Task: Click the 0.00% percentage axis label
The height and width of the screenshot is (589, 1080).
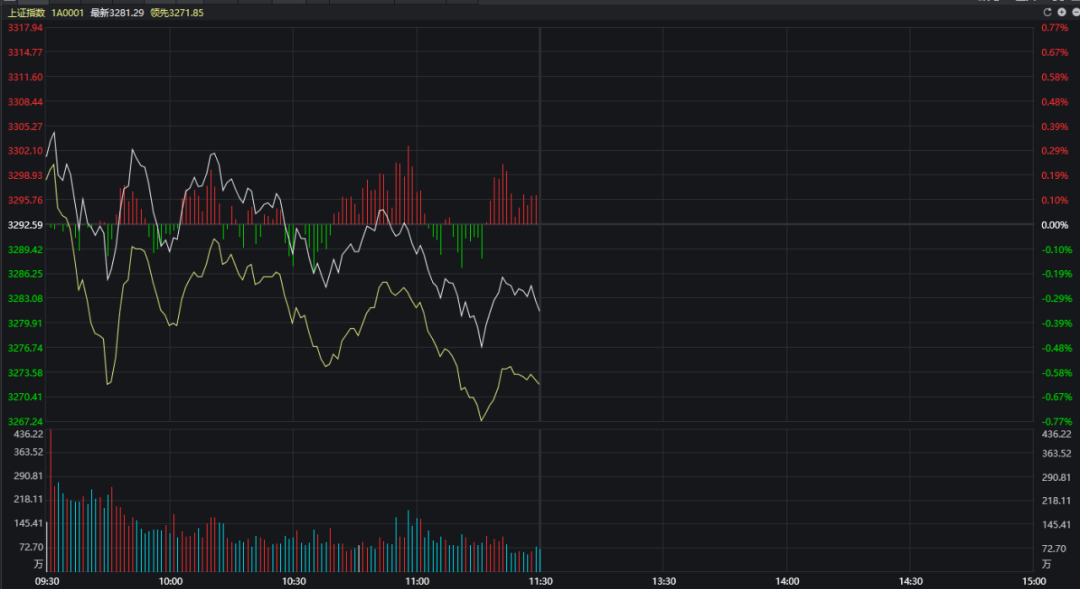Action: [x=1055, y=225]
